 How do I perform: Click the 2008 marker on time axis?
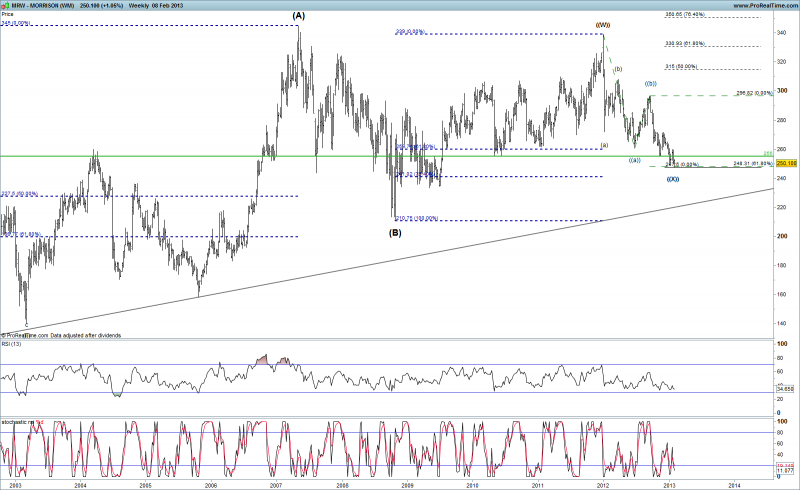(x=342, y=483)
